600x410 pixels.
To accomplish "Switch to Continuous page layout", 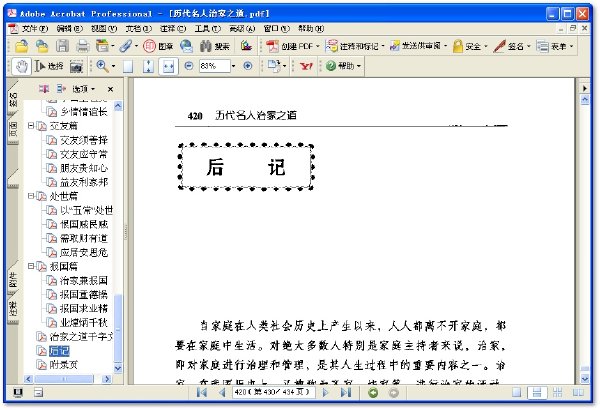I will tap(537, 392).
